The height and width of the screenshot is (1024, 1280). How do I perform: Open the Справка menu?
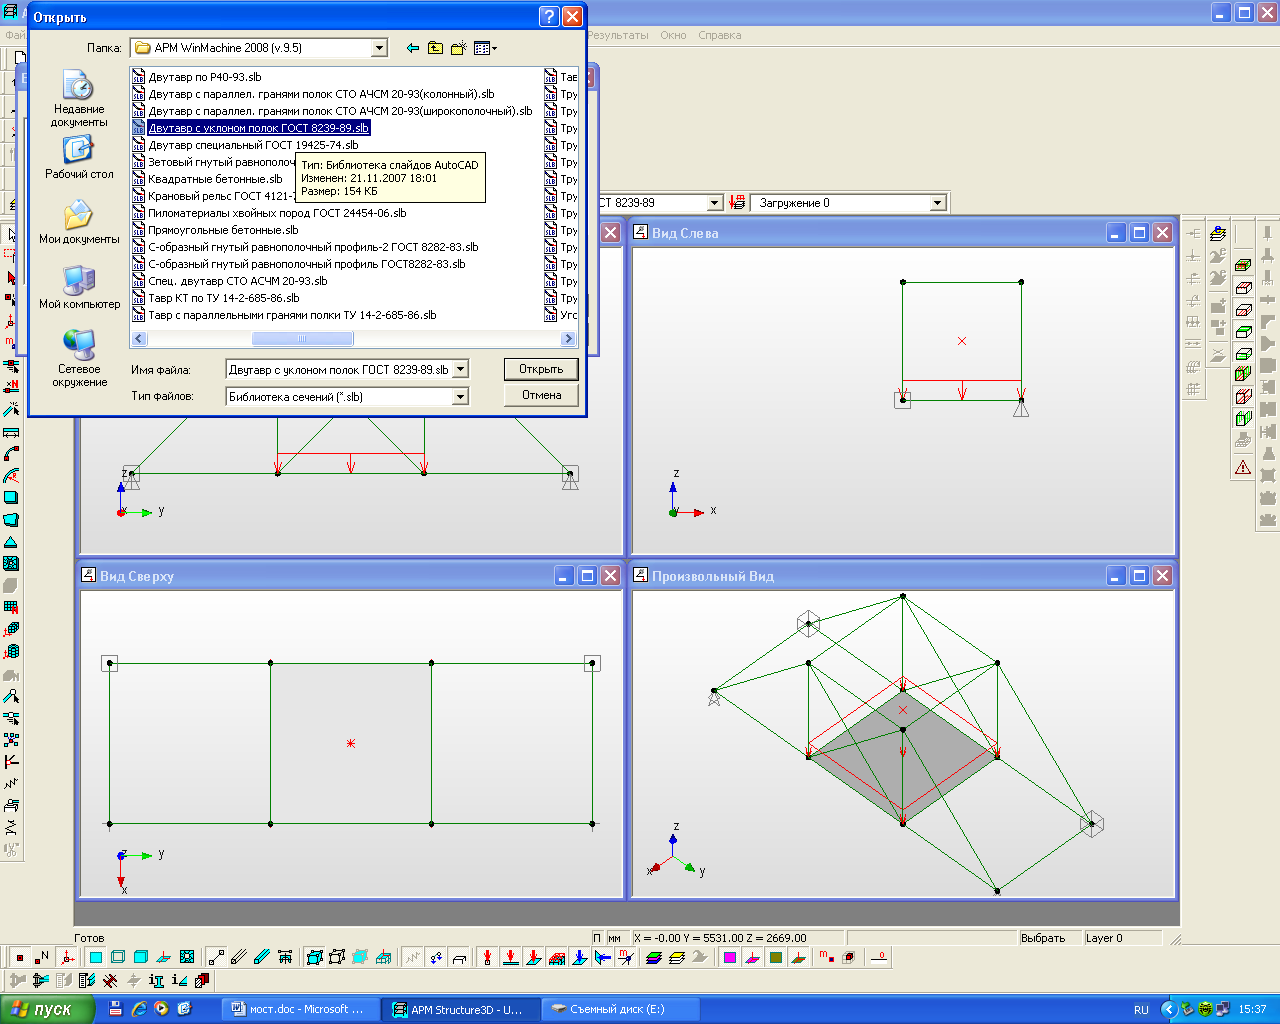[x=719, y=35]
